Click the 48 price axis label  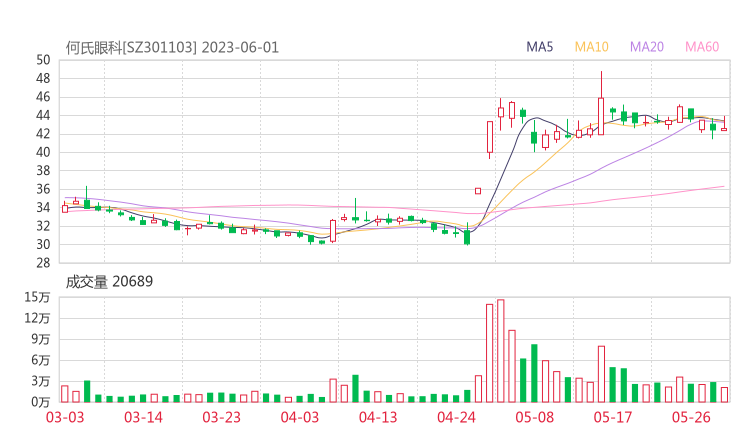43,78
